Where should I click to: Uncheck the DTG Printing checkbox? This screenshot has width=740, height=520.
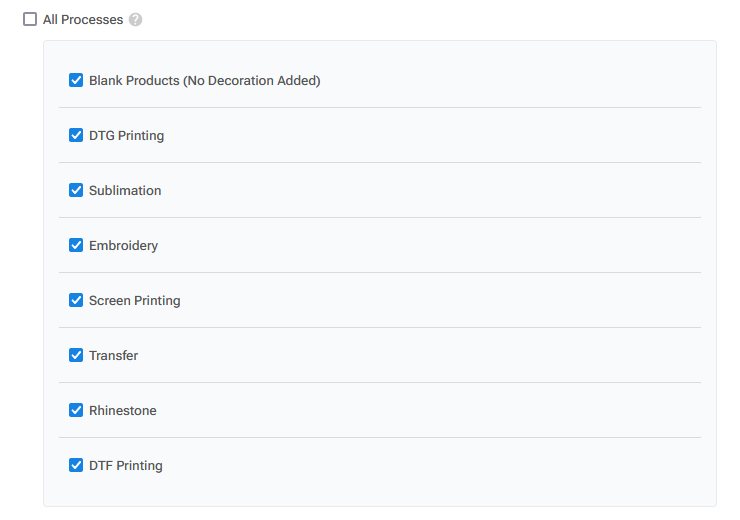(x=76, y=135)
